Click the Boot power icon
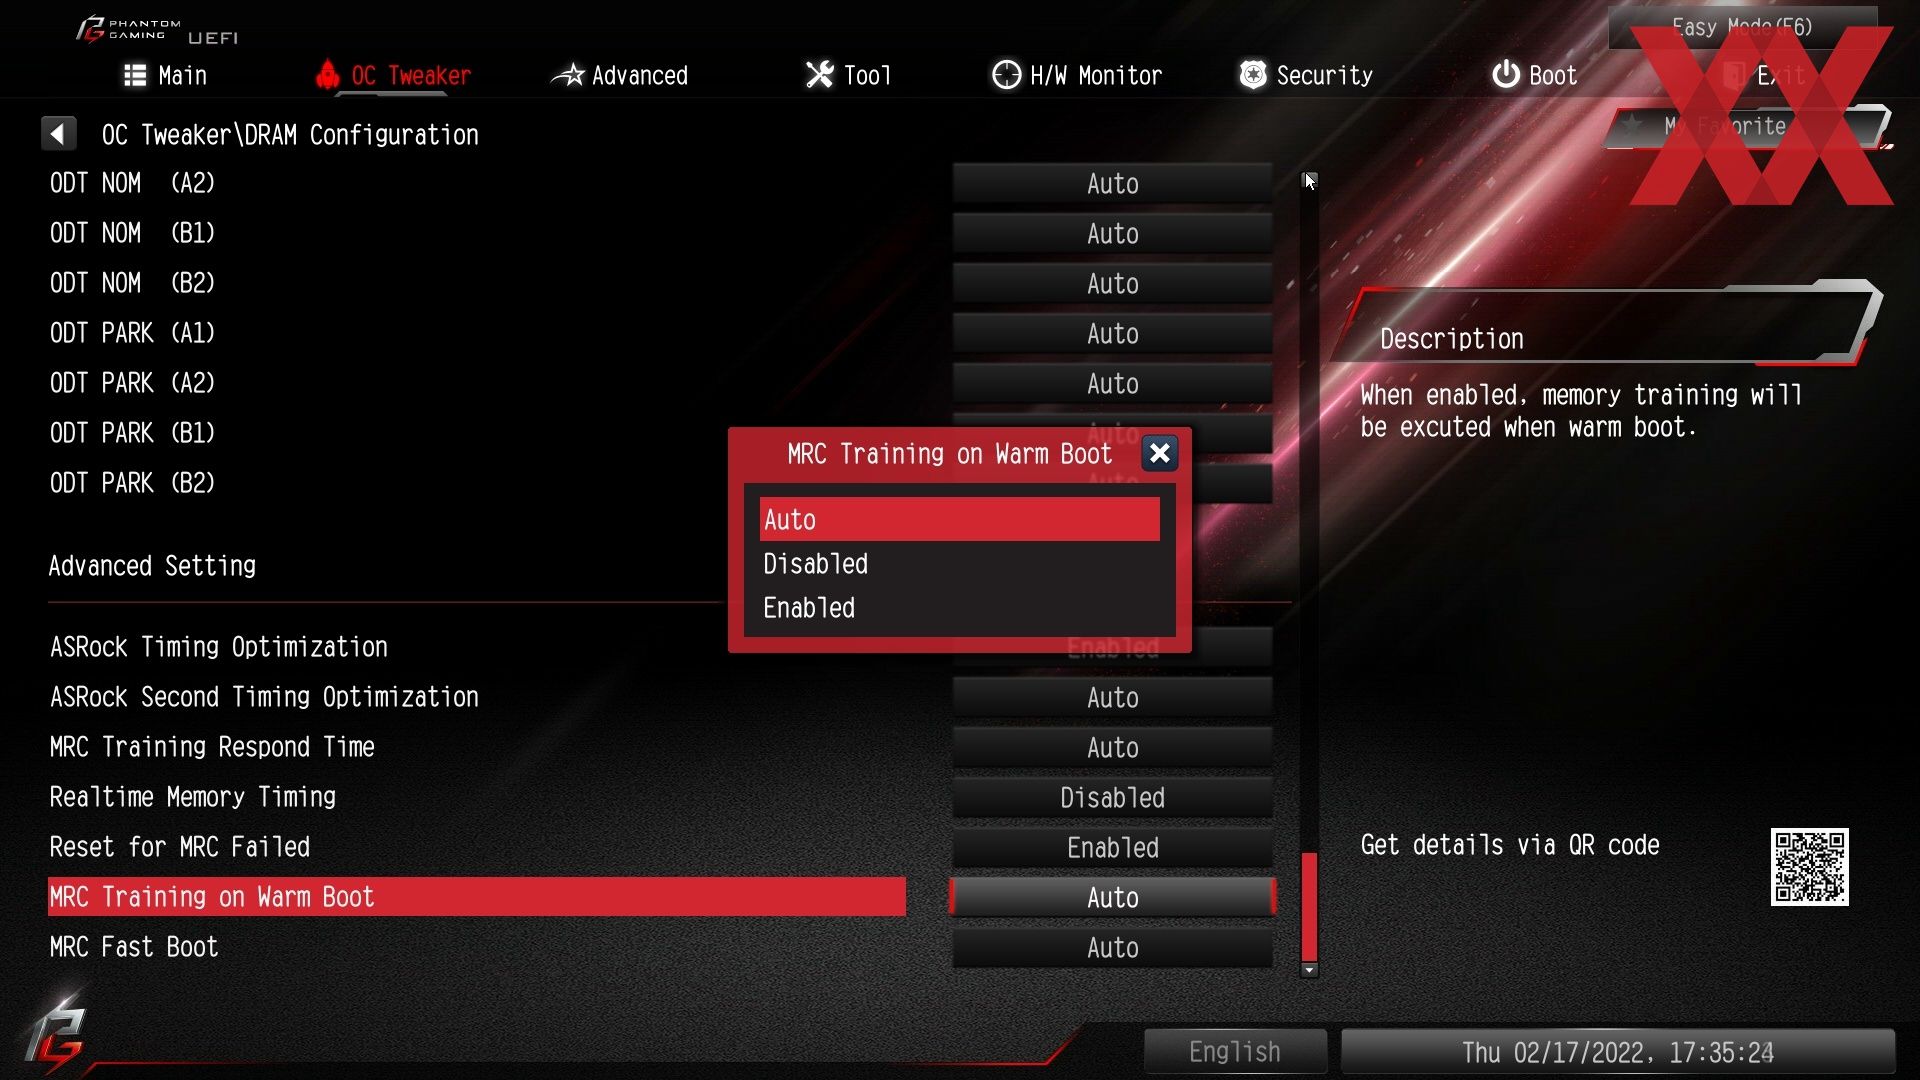Viewport: 1920px width, 1080px height. click(1506, 74)
